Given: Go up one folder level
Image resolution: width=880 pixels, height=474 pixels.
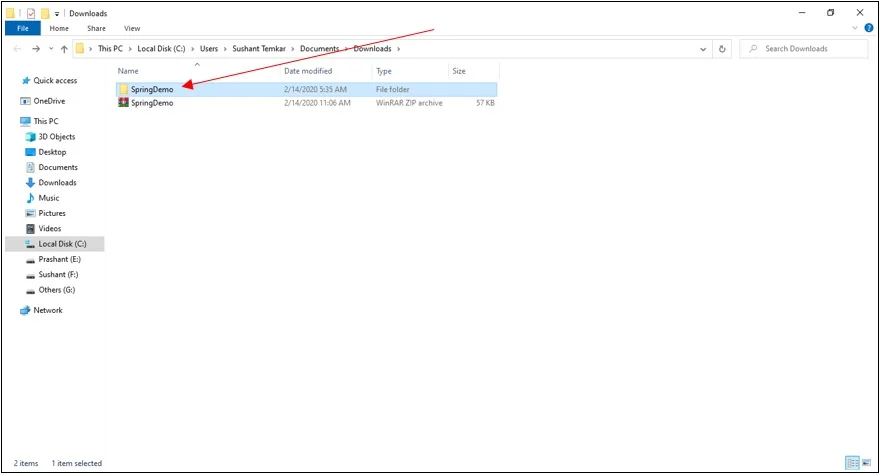Looking at the screenshot, I should pyautogui.click(x=65, y=49).
